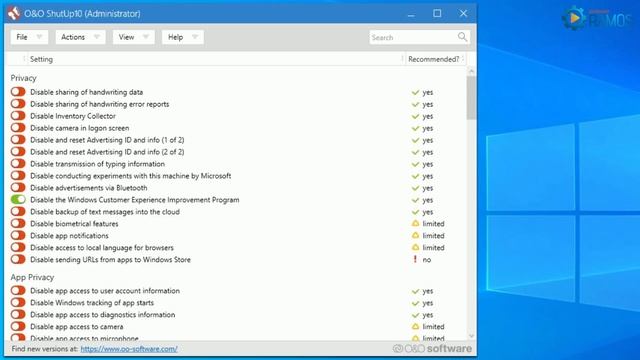Select the Privacy section heading

[24, 78]
